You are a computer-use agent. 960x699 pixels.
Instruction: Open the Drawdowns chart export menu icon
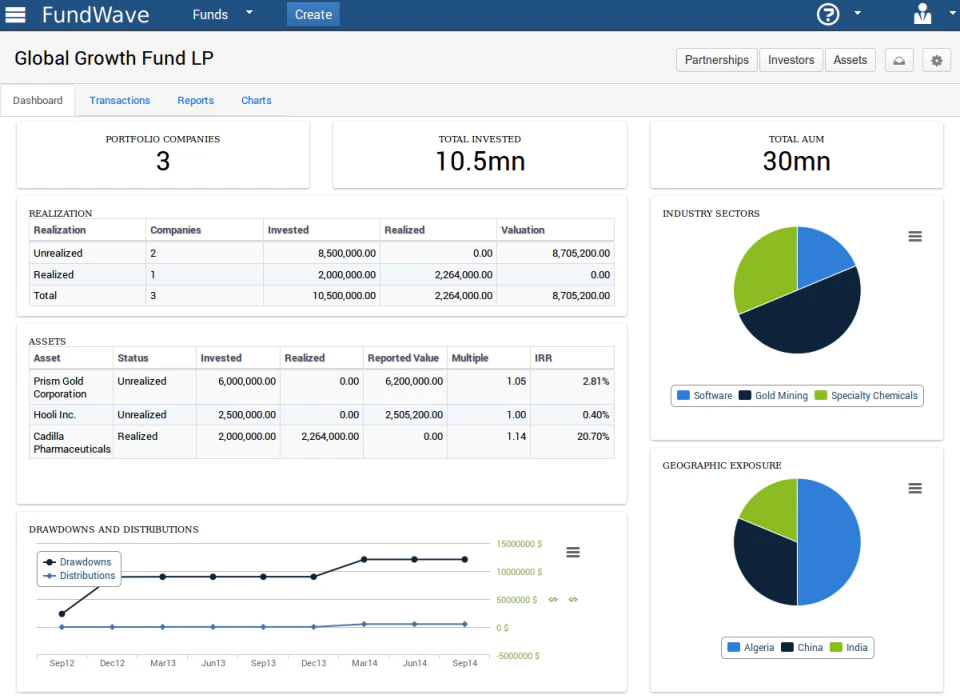(x=572, y=551)
